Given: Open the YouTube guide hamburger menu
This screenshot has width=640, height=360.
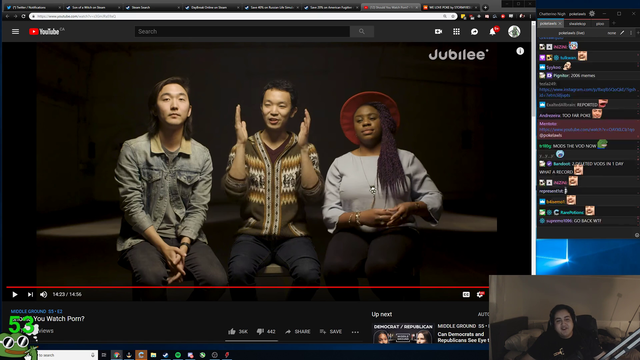Looking at the screenshot, I should point(15,31).
